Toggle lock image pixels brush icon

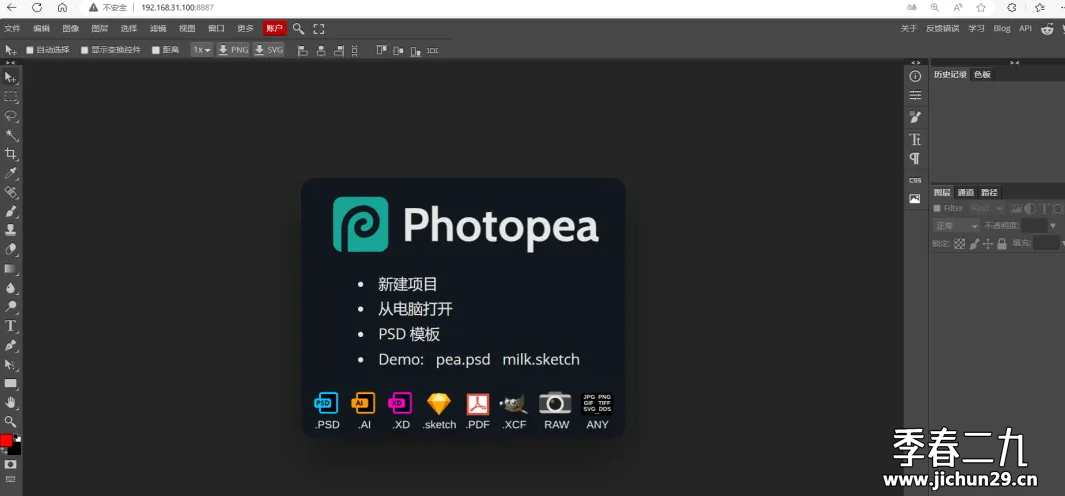tap(974, 244)
